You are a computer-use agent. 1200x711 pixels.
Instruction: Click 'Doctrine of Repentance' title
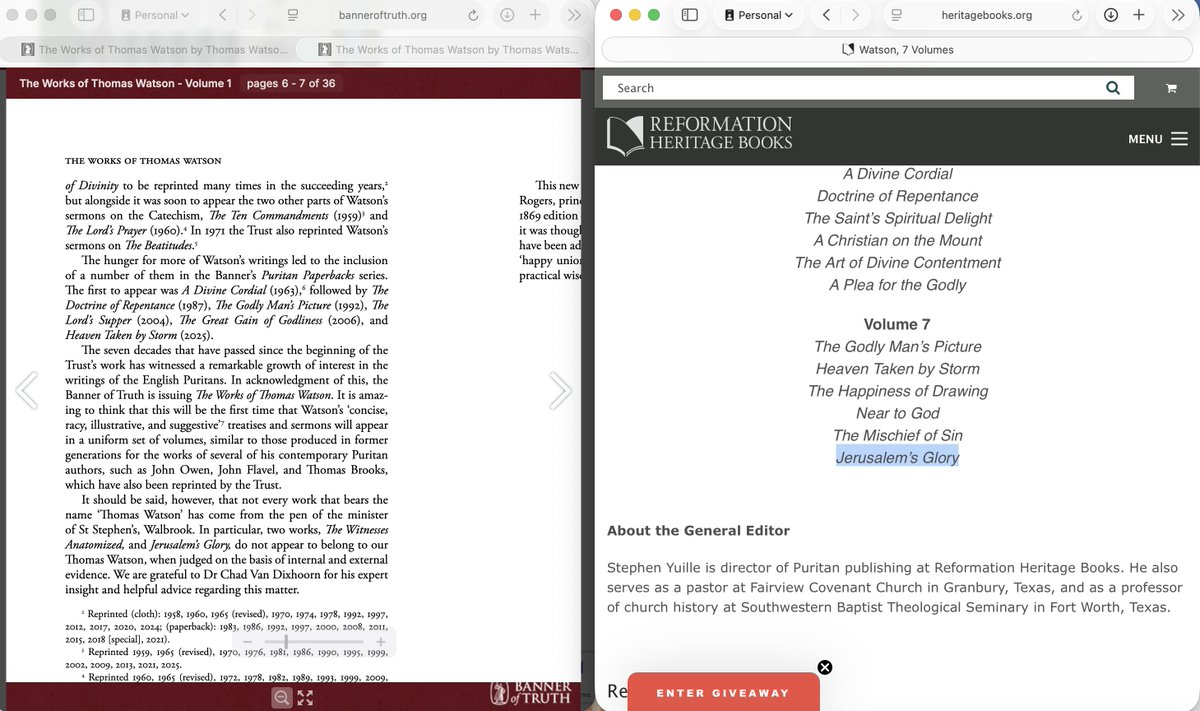coord(897,196)
